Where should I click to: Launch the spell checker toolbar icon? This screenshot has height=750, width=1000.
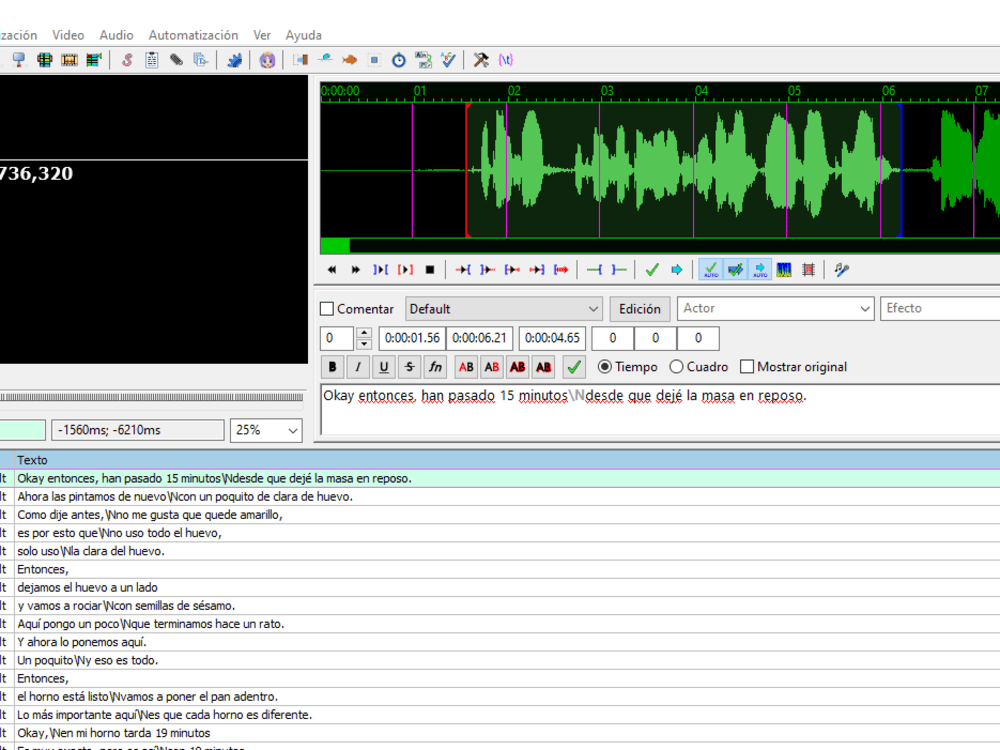[448, 60]
